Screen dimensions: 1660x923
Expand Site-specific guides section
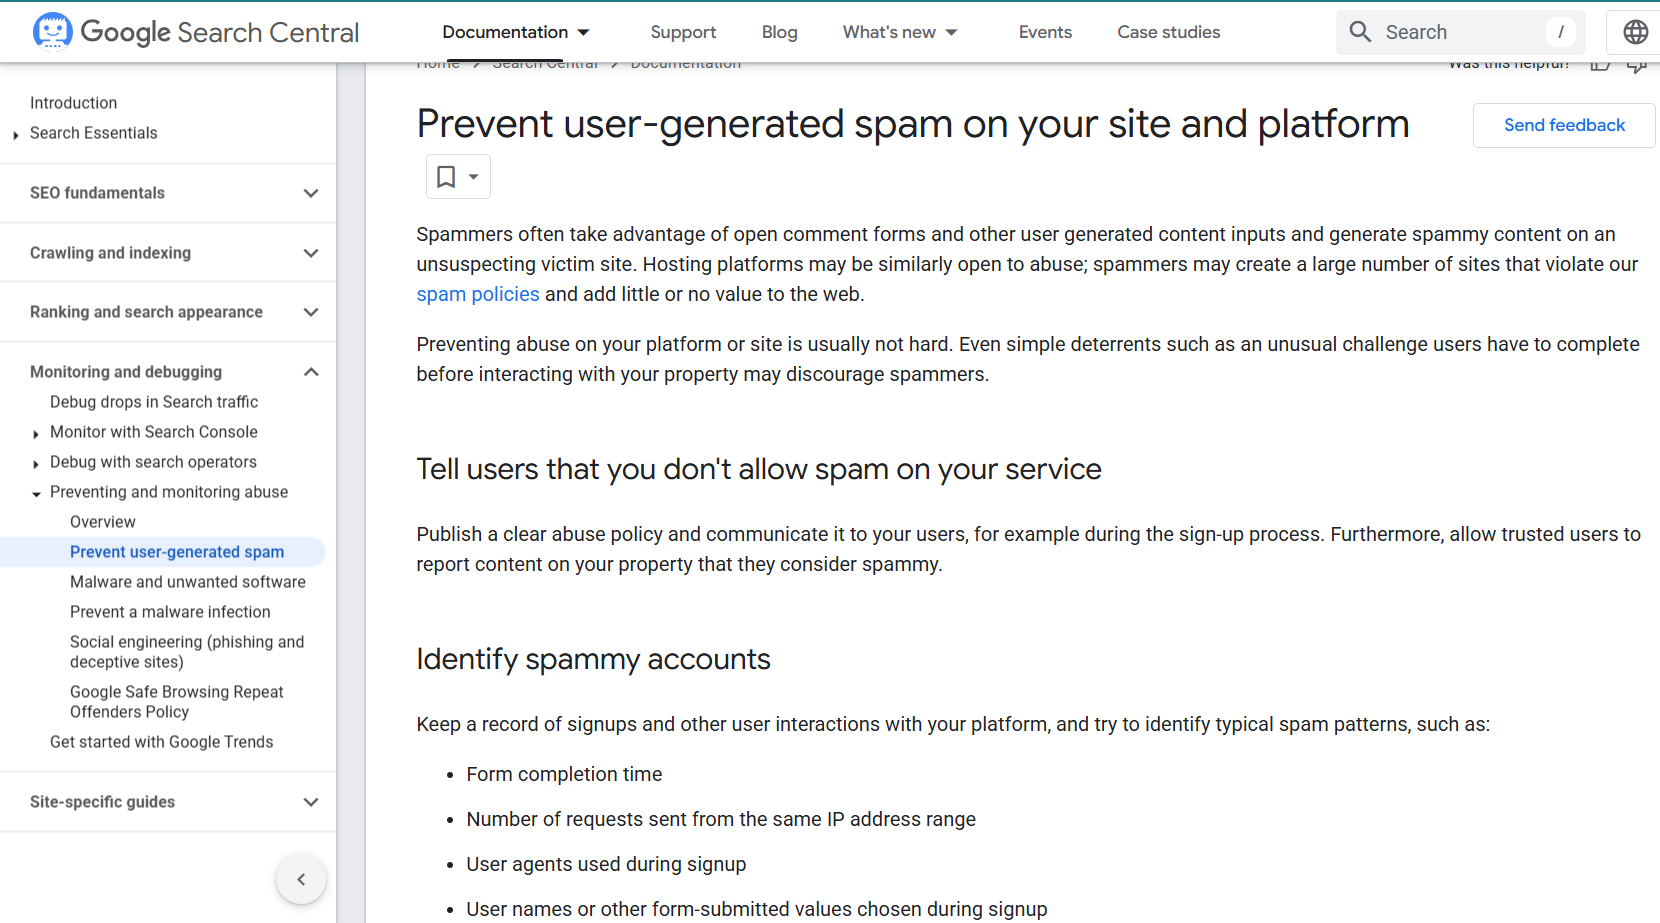pyautogui.click(x=311, y=802)
